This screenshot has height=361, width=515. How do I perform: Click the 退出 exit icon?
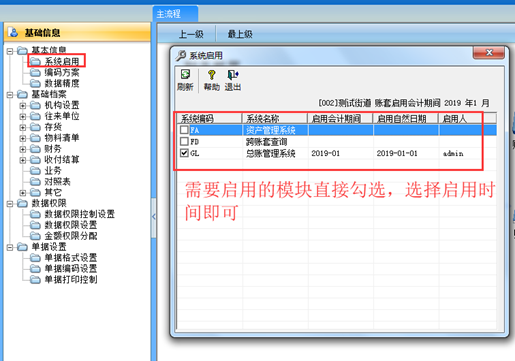point(233,74)
